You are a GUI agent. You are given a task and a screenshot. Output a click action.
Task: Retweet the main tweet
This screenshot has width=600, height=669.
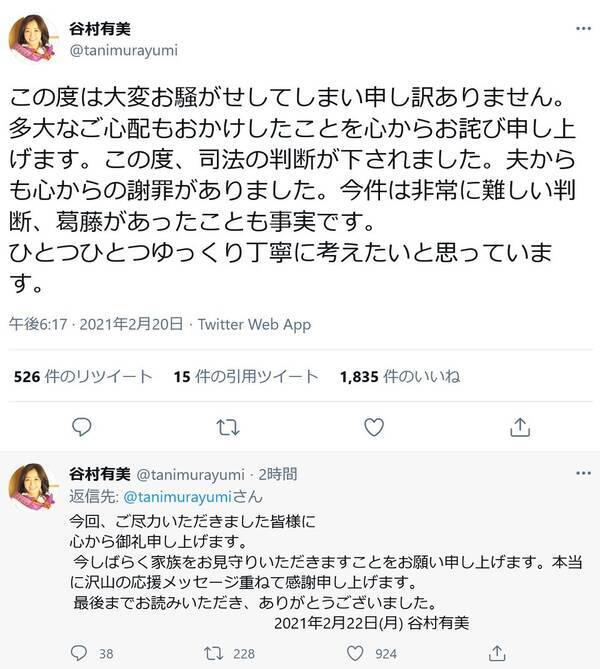227,427
